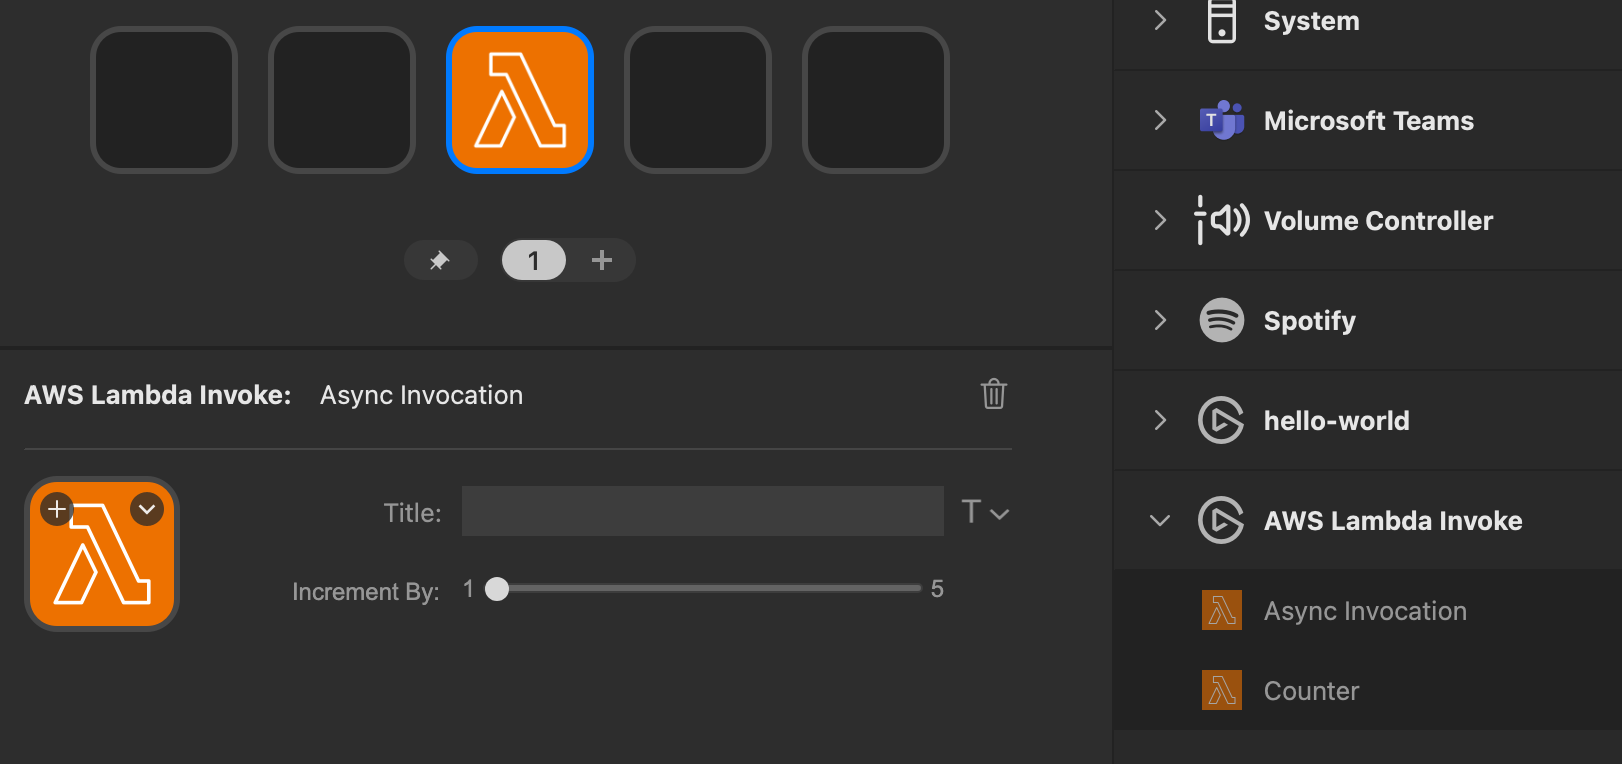Click the Counter Lambda icon

(1222, 690)
